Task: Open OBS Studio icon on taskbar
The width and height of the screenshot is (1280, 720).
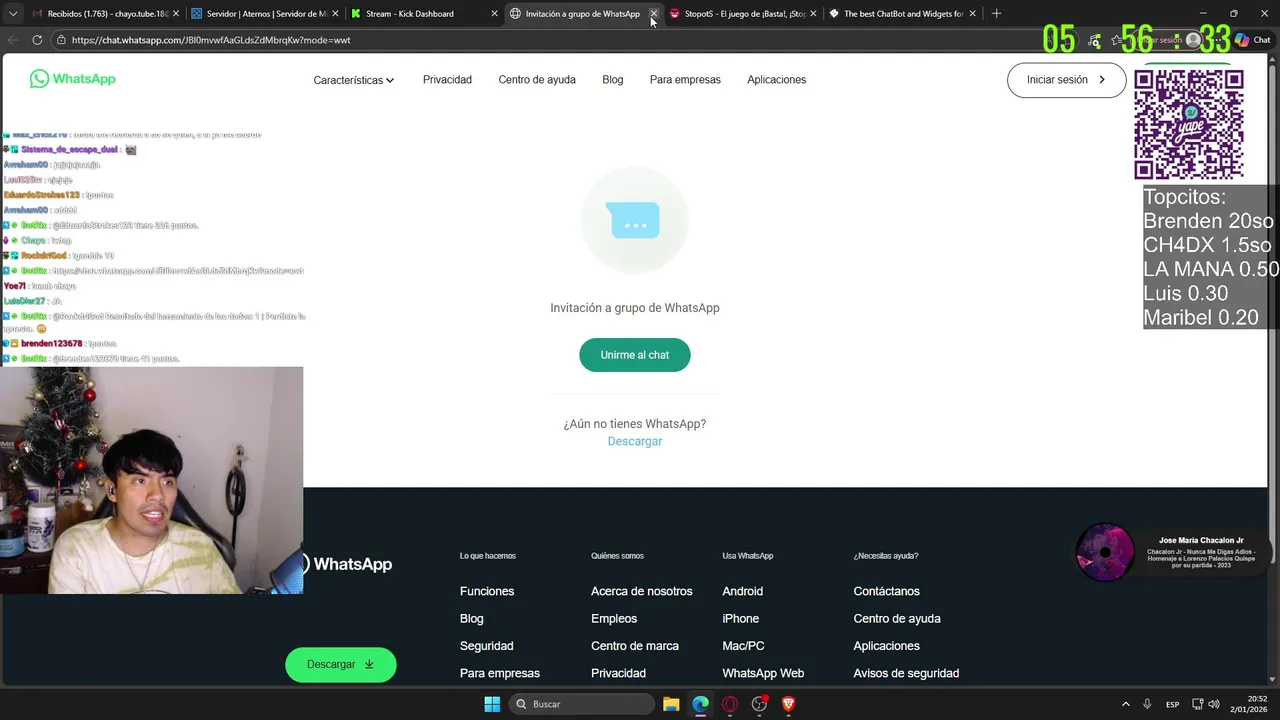Action: click(760, 704)
